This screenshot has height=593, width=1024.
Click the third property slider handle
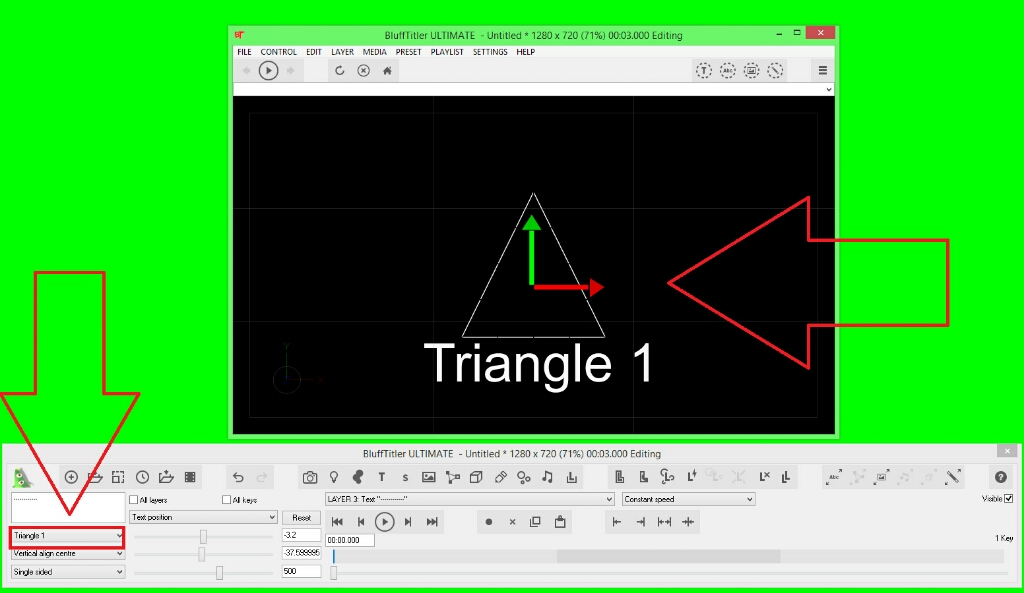point(219,572)
